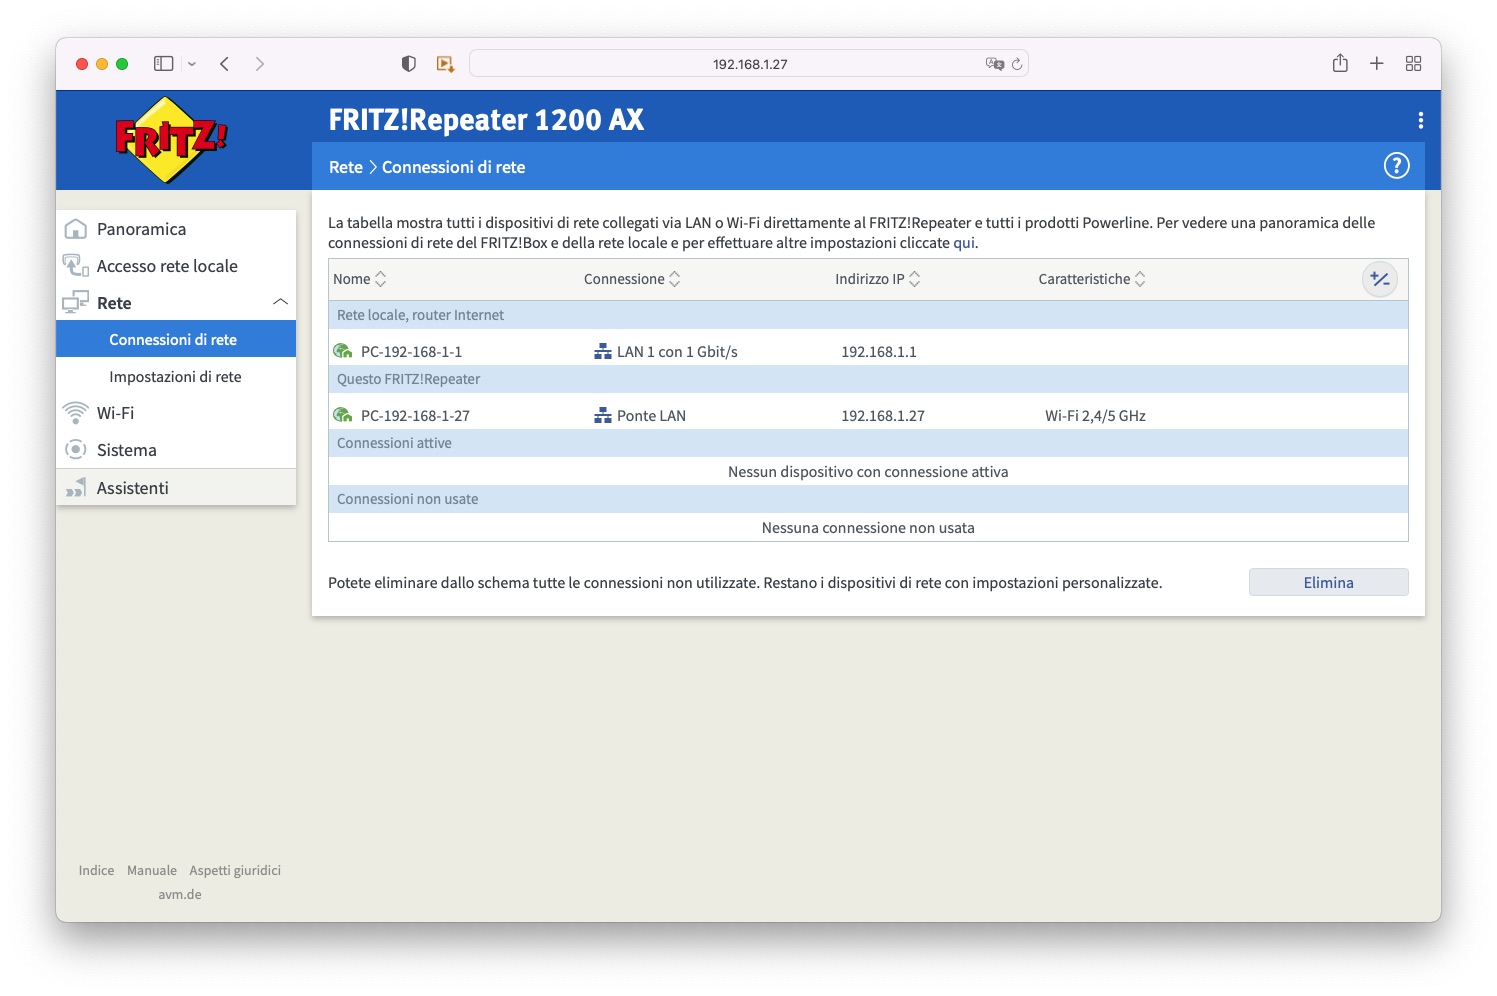Go forward with the browser forward arrow
Image resolution: width=1497 pixels, height=996 pixels.
(x=260, y=63)
